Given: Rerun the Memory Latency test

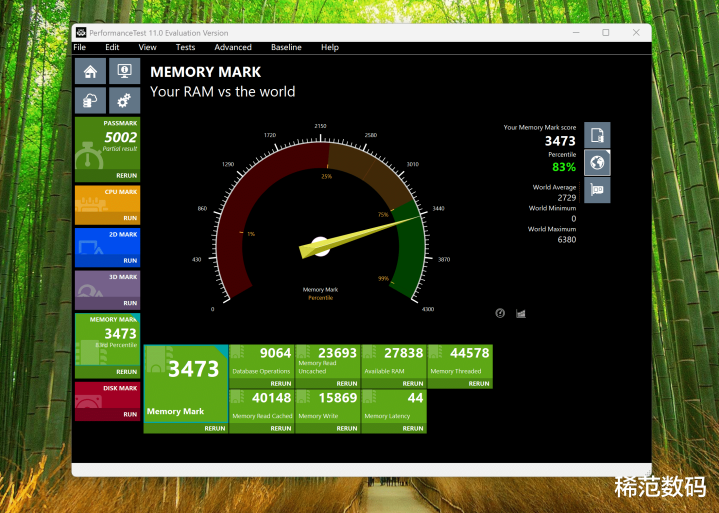Looking at the screenshot, I should point(413,428).
